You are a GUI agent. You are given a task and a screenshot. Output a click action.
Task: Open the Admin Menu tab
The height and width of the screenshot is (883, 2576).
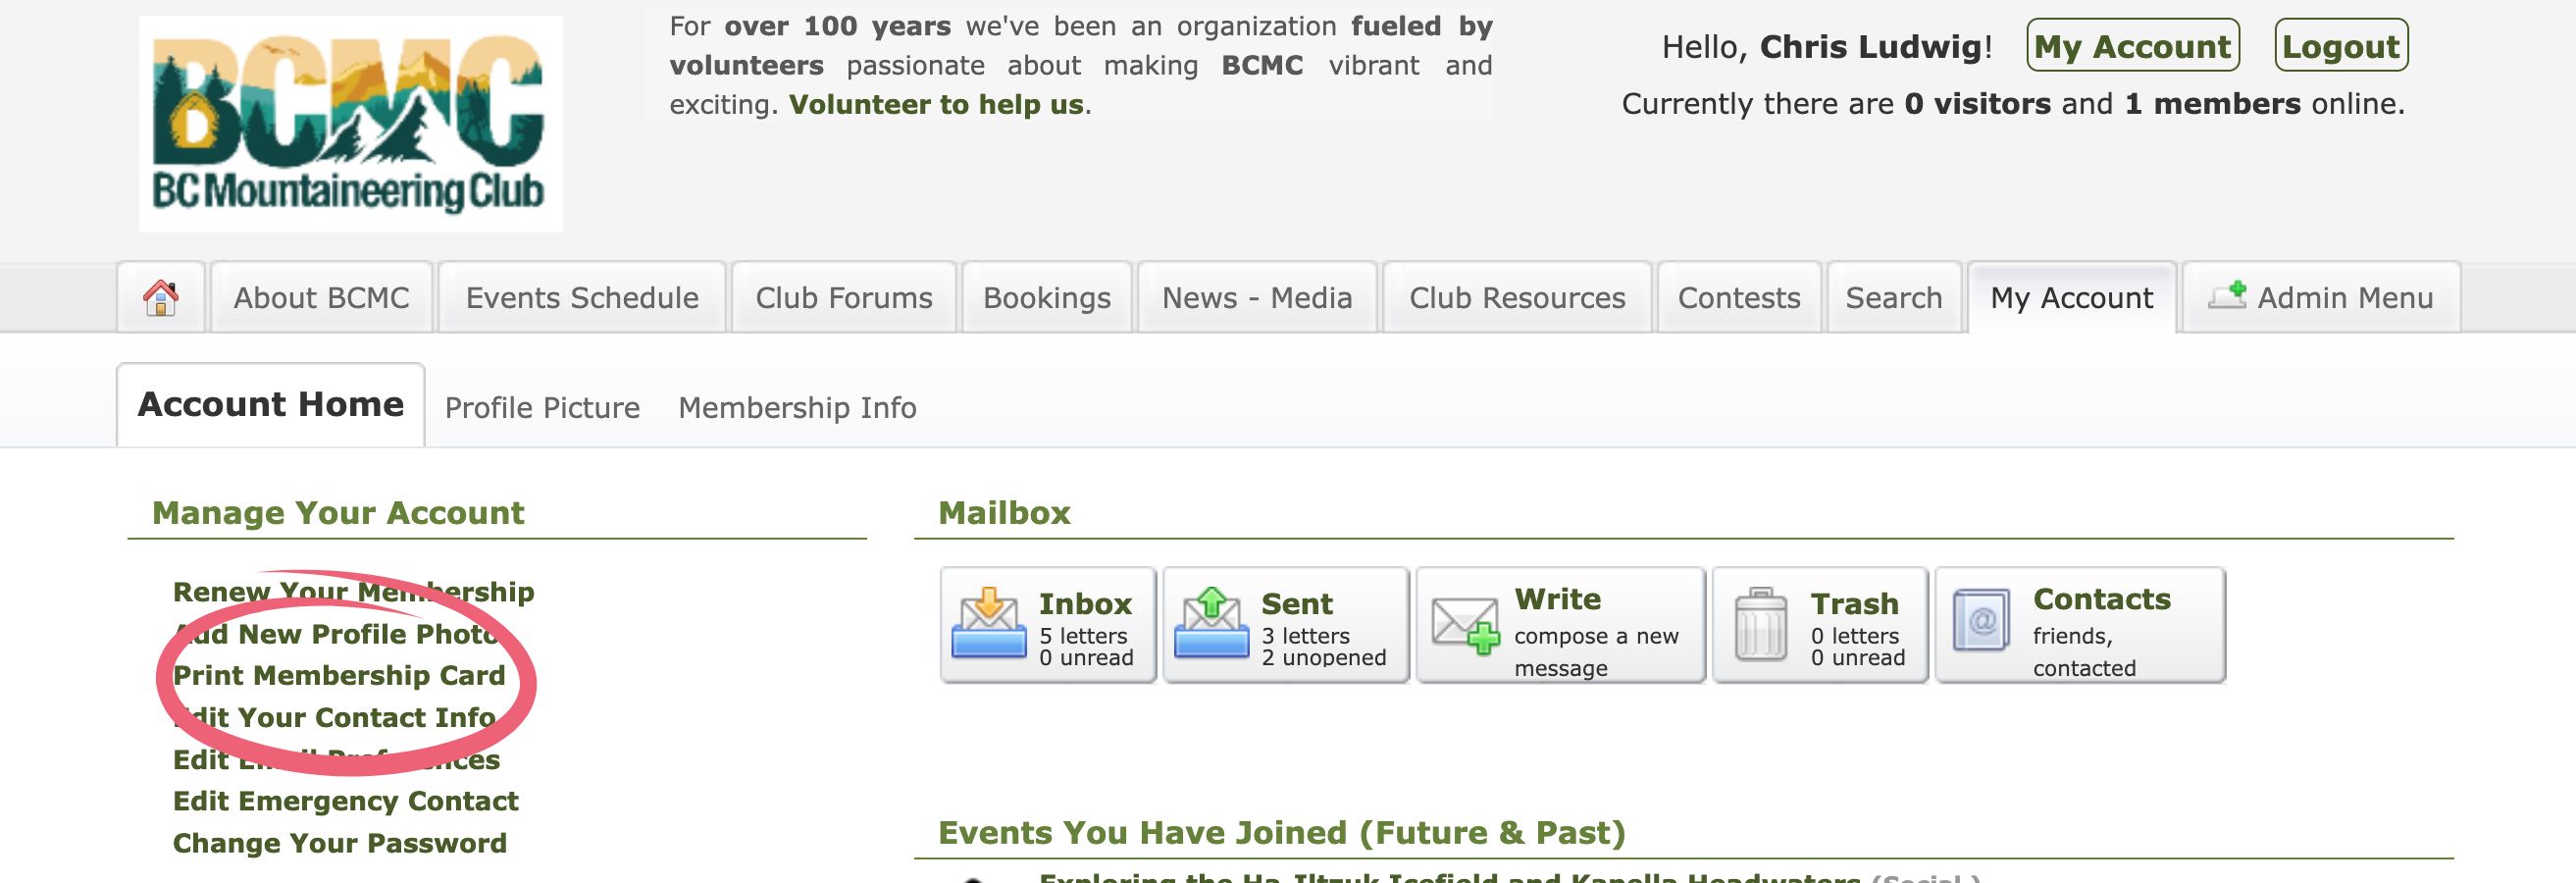tap(2321, 297)
